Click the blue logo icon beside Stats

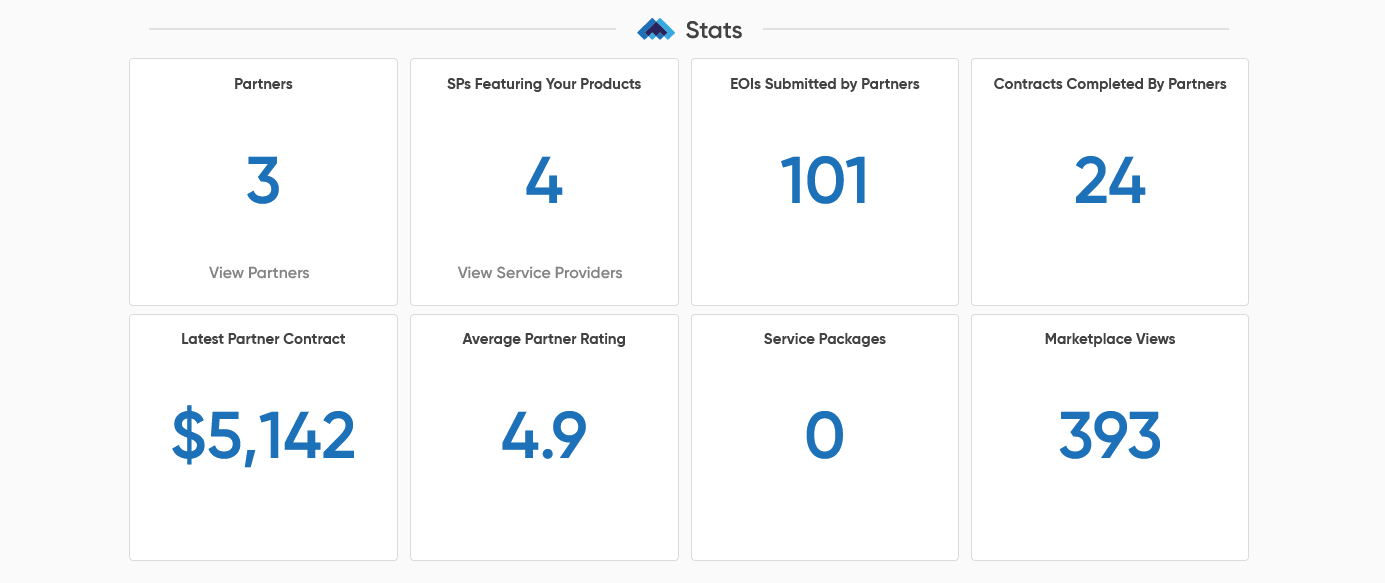pyautogui.click(x=656, y=30)
